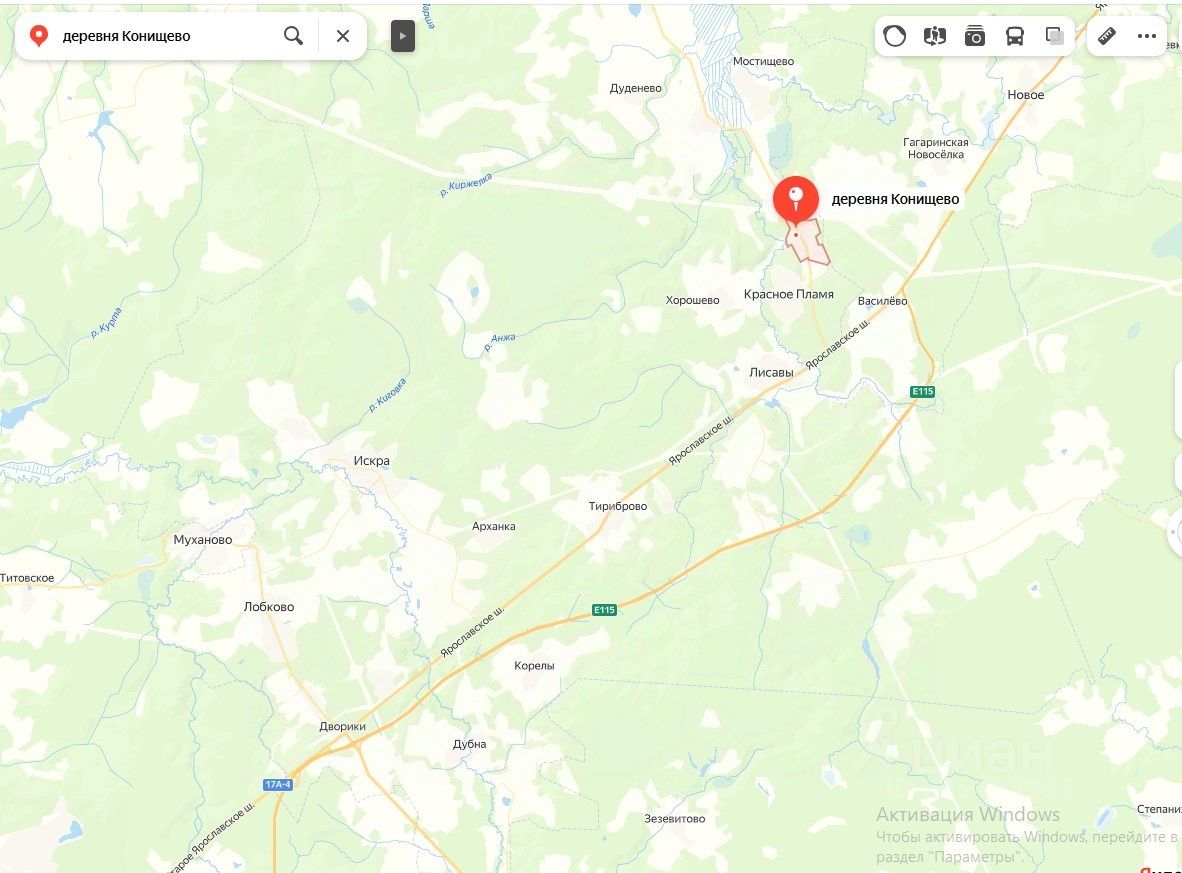Image resolution: width=1182 pixels, height=873 pixels.
Task: Click the Муханово village label
Action: pos(203,540)
